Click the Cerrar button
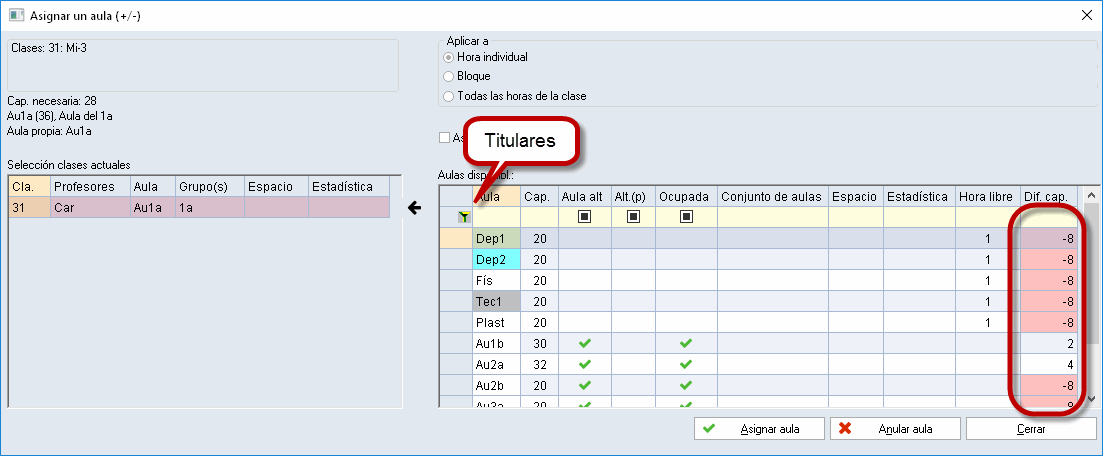This screenshot has width=1103, height=456. coord(1031,429)
